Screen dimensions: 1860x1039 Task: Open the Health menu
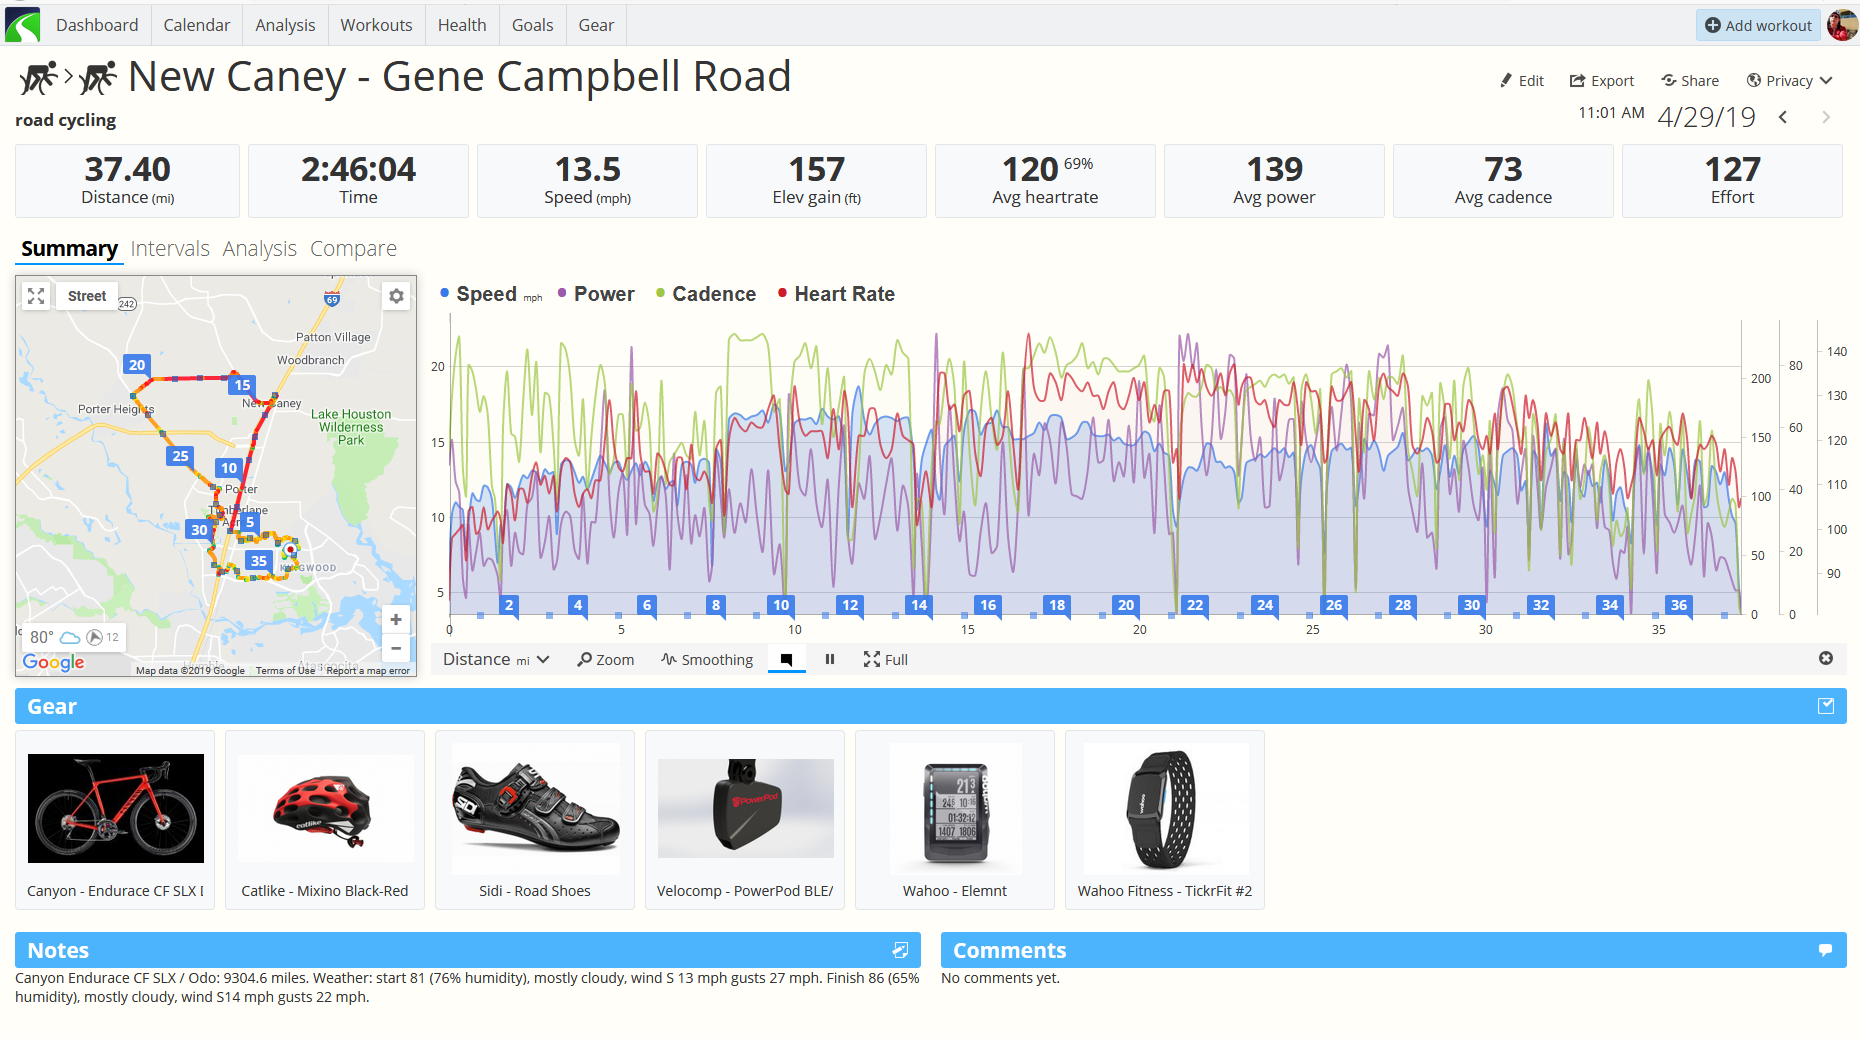click(x=461, y=25)
